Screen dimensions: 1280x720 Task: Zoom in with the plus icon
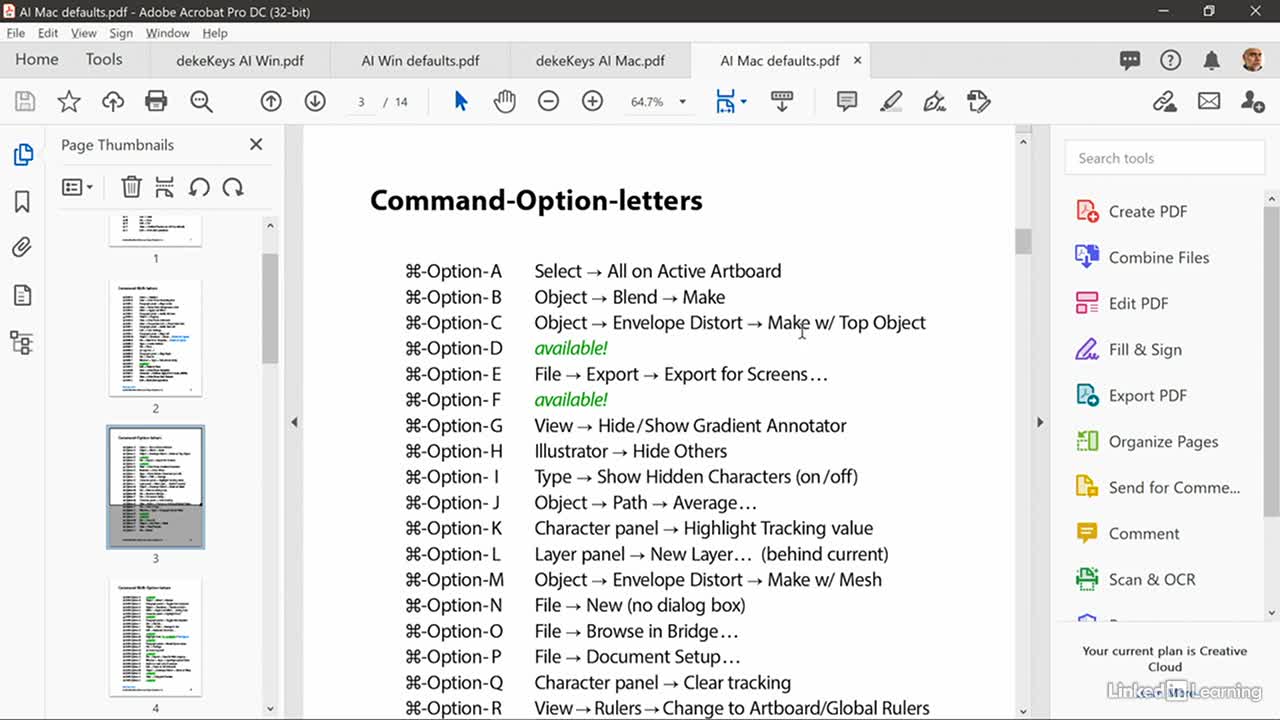tap(592, 101)
